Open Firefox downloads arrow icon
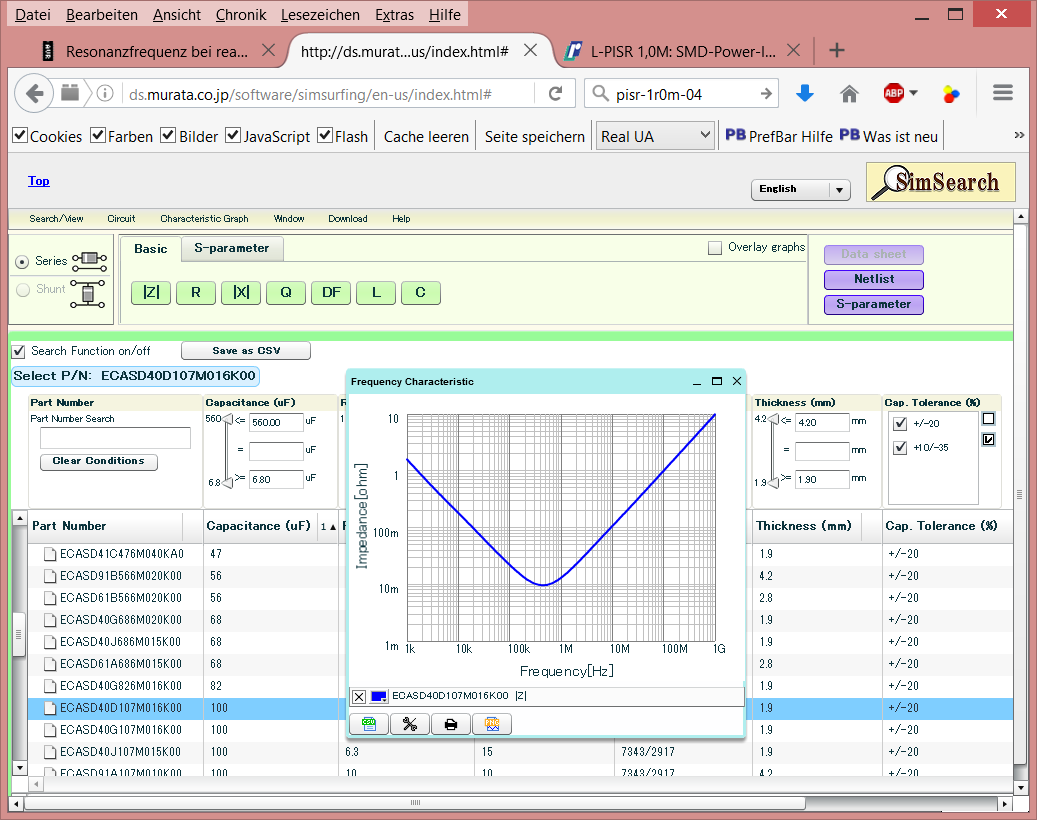The width and height of the screenshot is (1037, 820). [804, 94]
